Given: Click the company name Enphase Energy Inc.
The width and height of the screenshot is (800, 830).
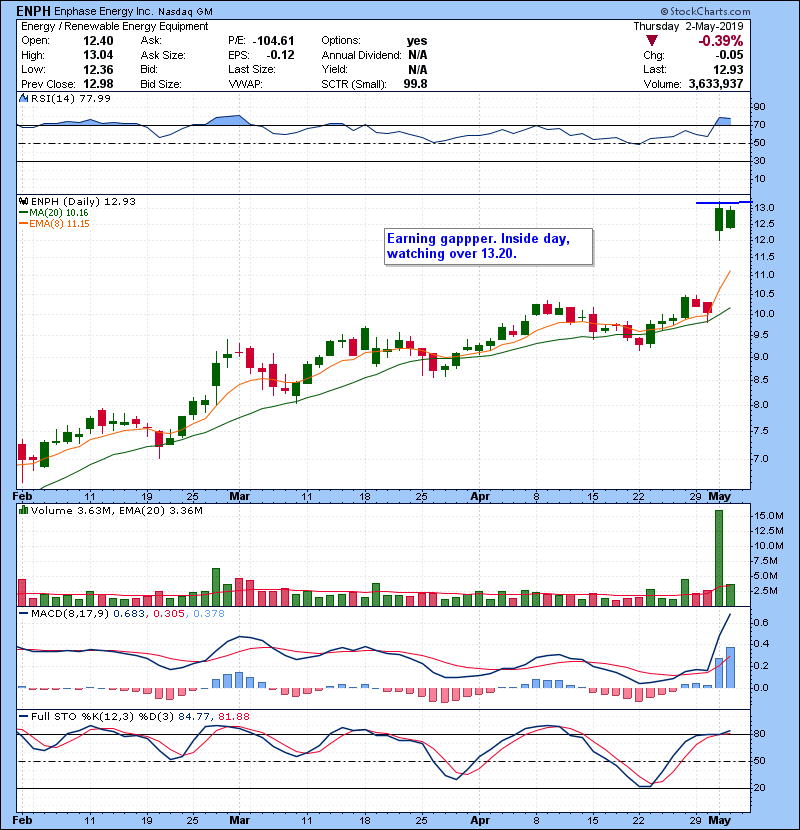Looking at the screenshot, I should (x=104, y=11).
